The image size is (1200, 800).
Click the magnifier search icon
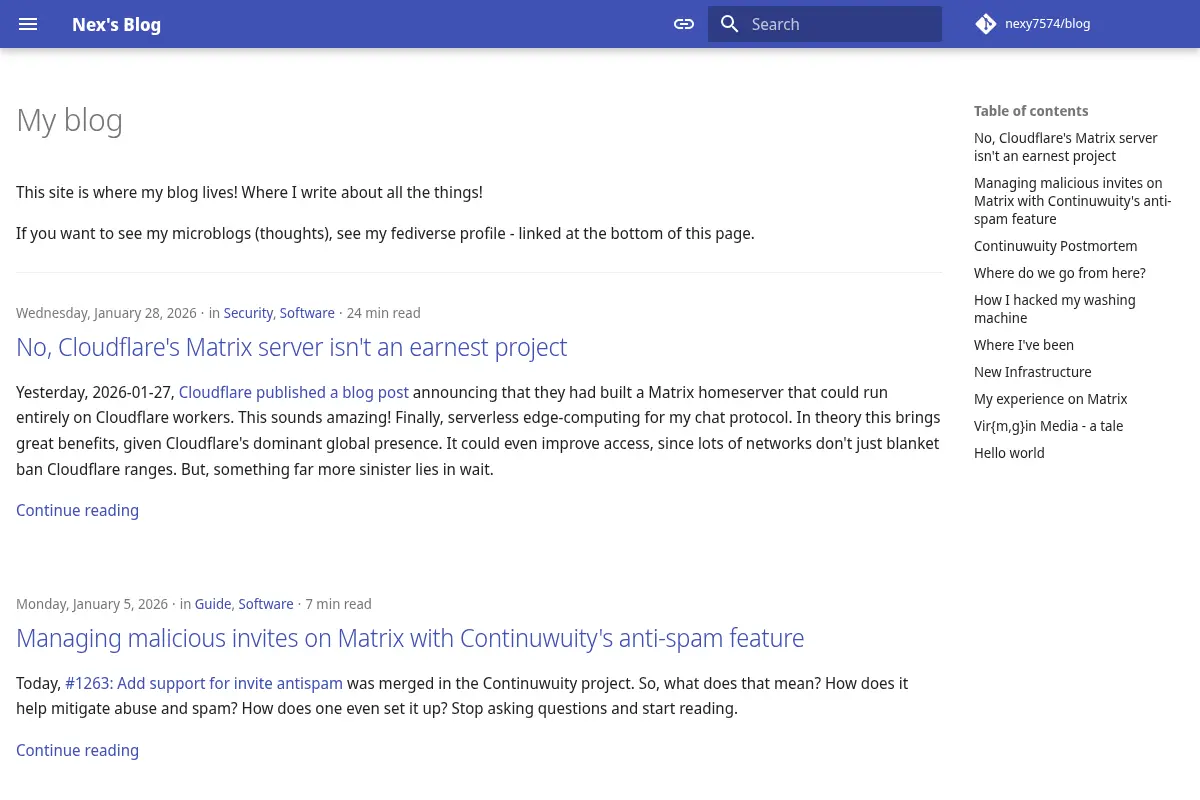click(x=730, y=24)
